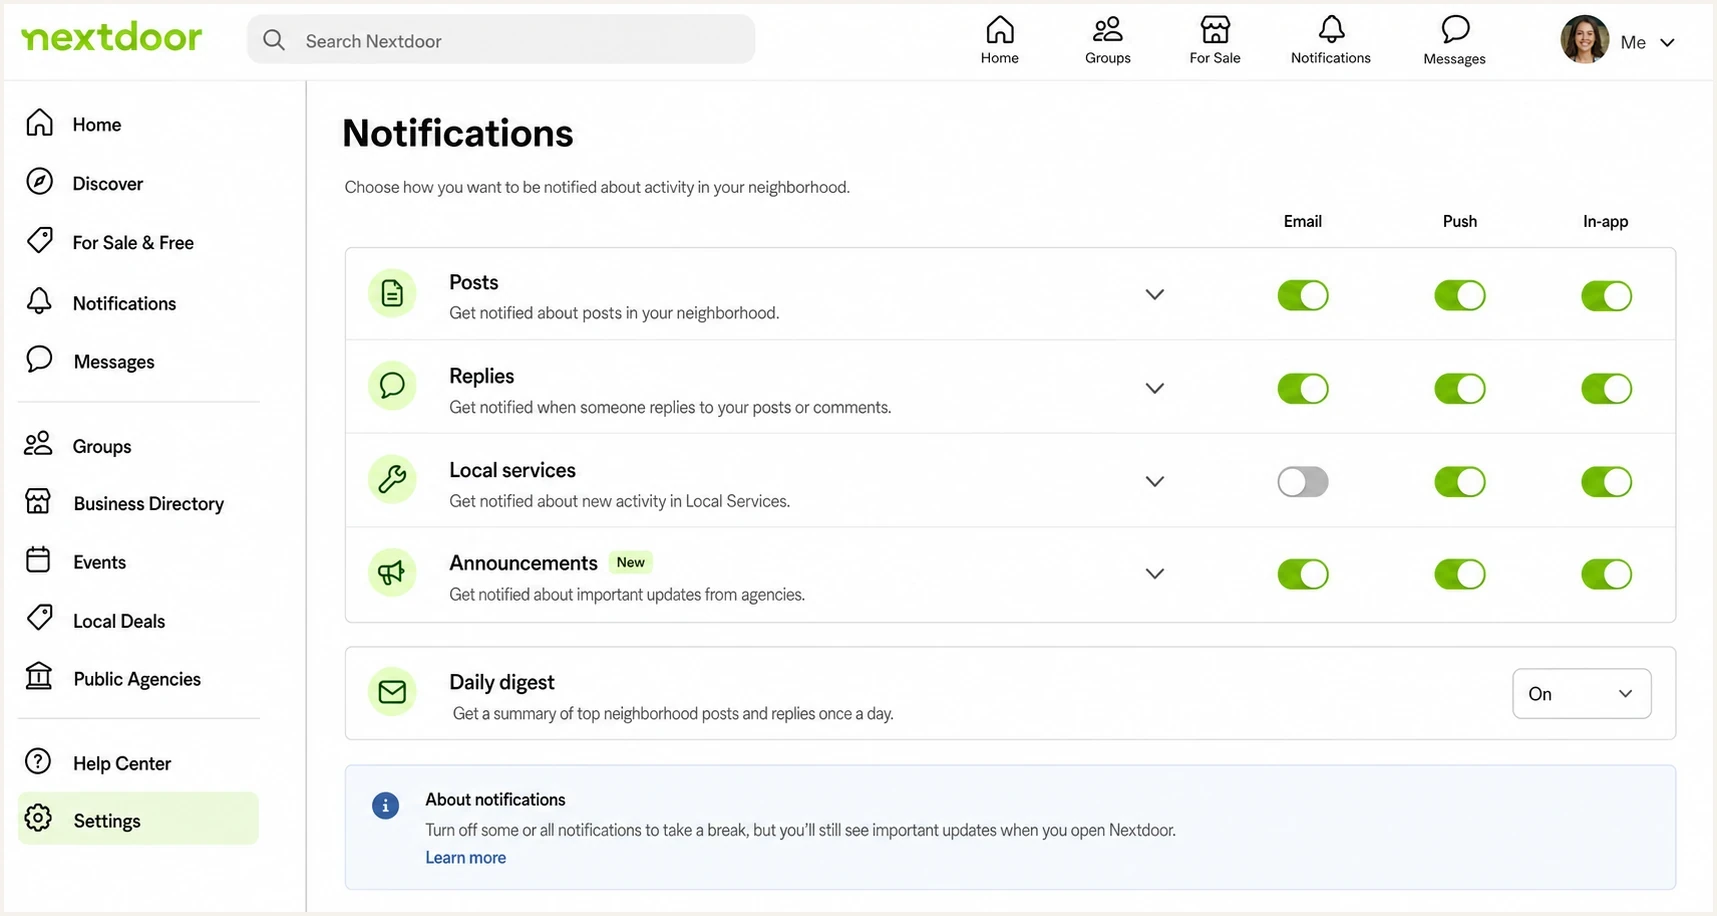Click sidebar Help Center question icon
The height and width of the screenshot is (916, 1717).
point(38,762)
